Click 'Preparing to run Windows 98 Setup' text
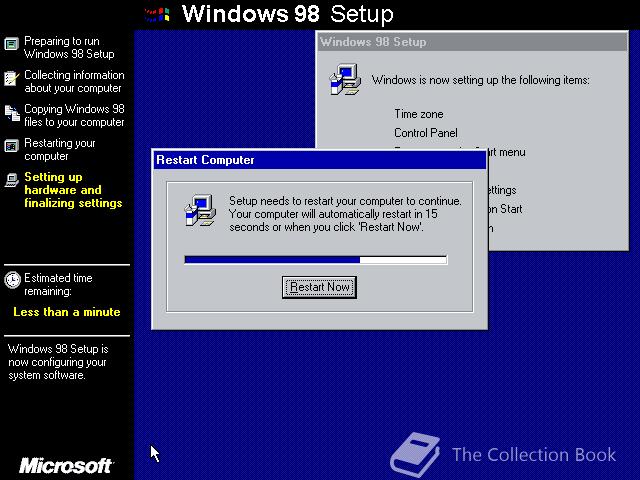Image resolution: width=640 pixels, height=480 pixels. pyautogui.click(x=69, y=47)
